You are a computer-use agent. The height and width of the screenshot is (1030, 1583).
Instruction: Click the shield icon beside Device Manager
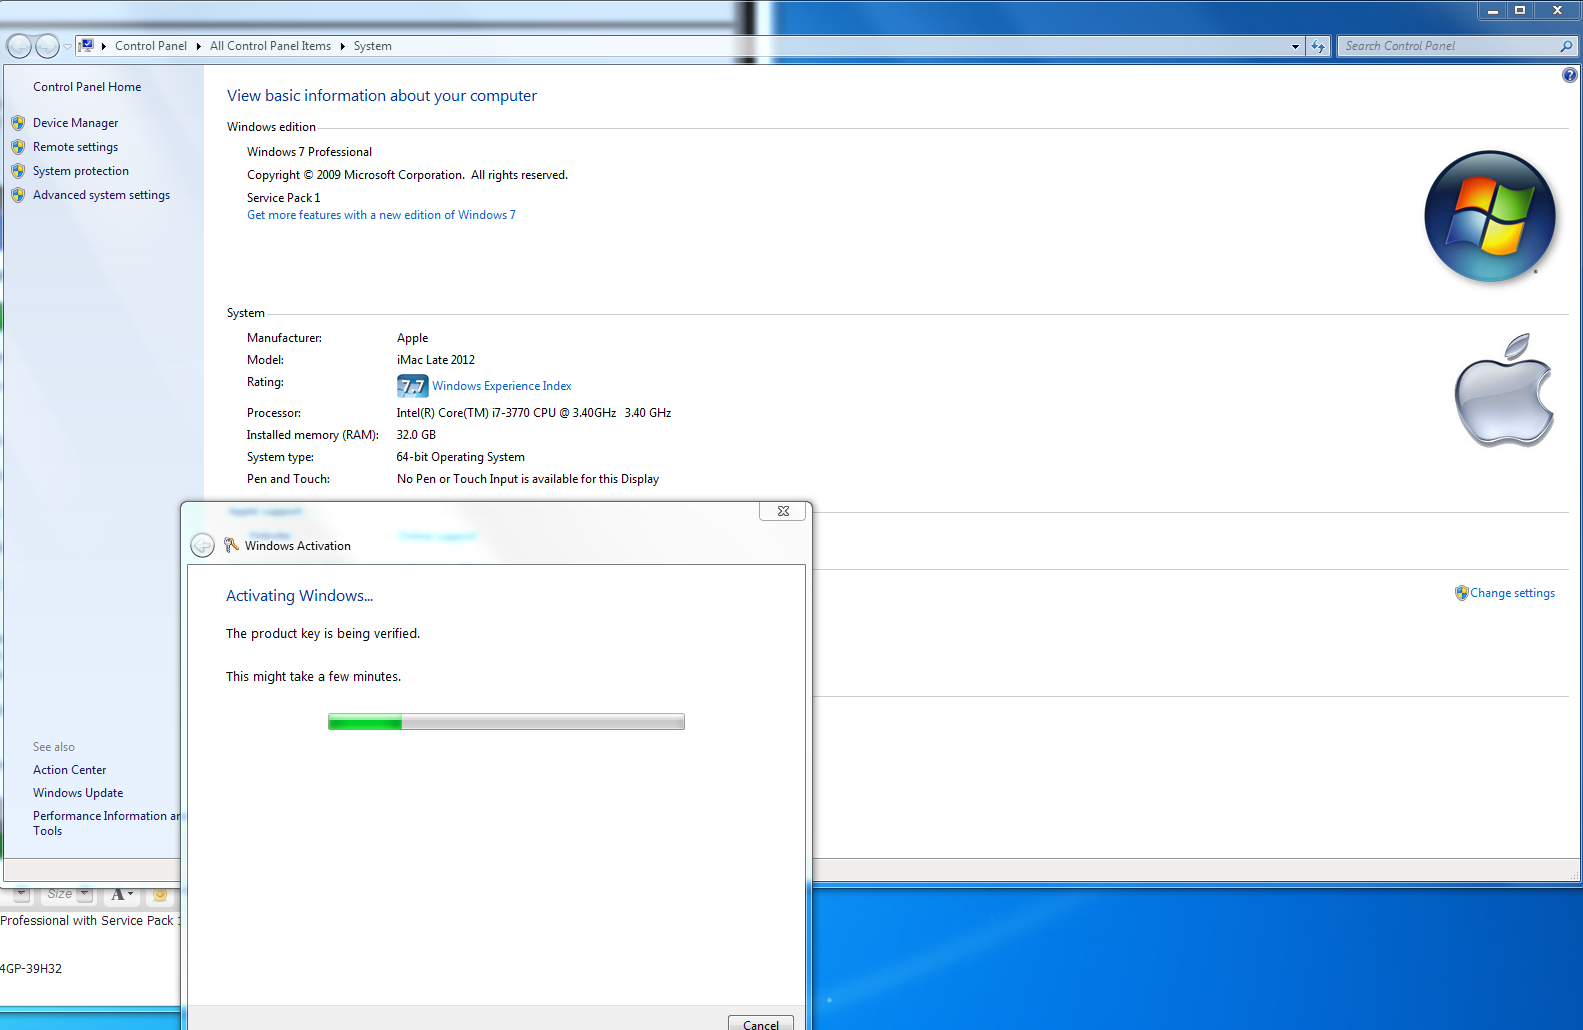[18, 123]
